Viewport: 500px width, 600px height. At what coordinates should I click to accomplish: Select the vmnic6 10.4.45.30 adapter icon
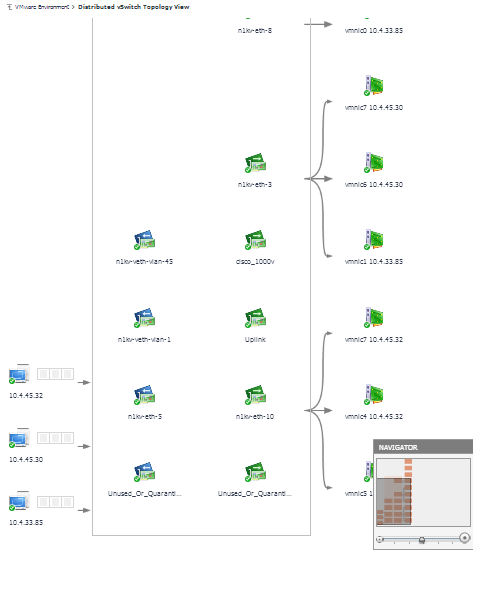pos(373,163)
